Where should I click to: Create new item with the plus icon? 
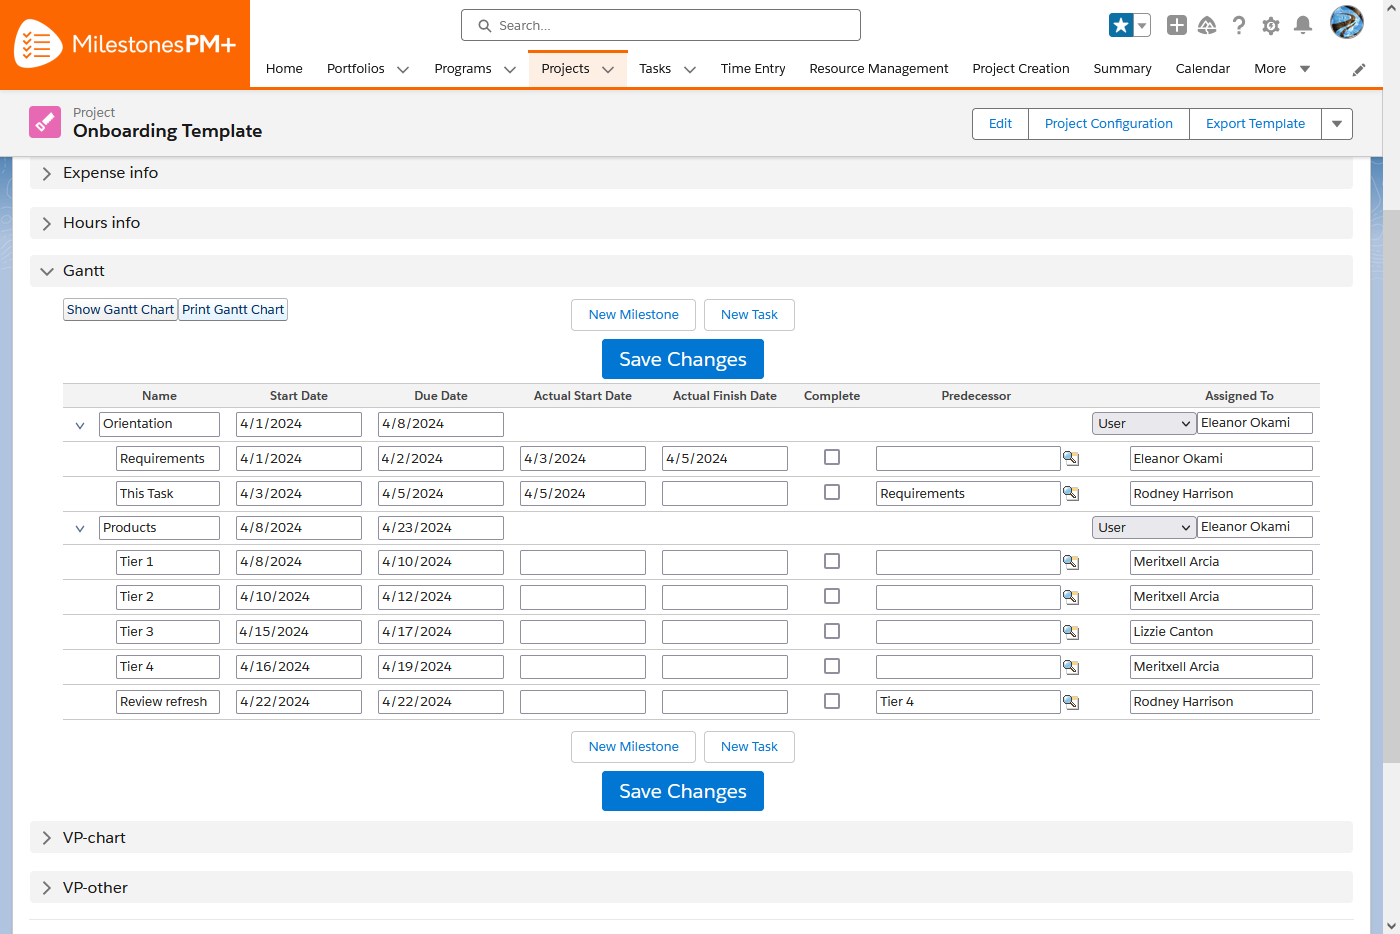1177,25
